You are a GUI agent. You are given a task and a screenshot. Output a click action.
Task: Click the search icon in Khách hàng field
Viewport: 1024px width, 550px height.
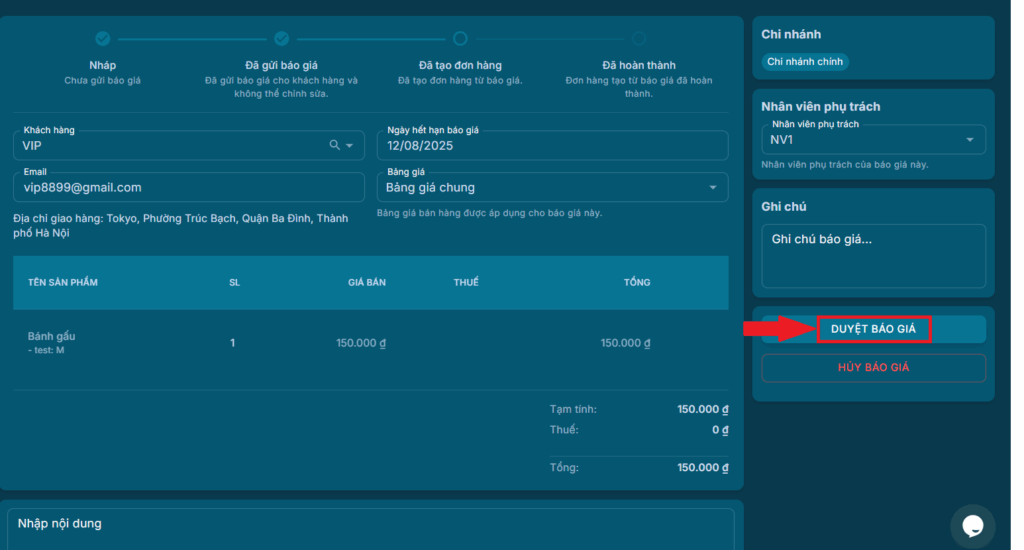pos(335,145)
